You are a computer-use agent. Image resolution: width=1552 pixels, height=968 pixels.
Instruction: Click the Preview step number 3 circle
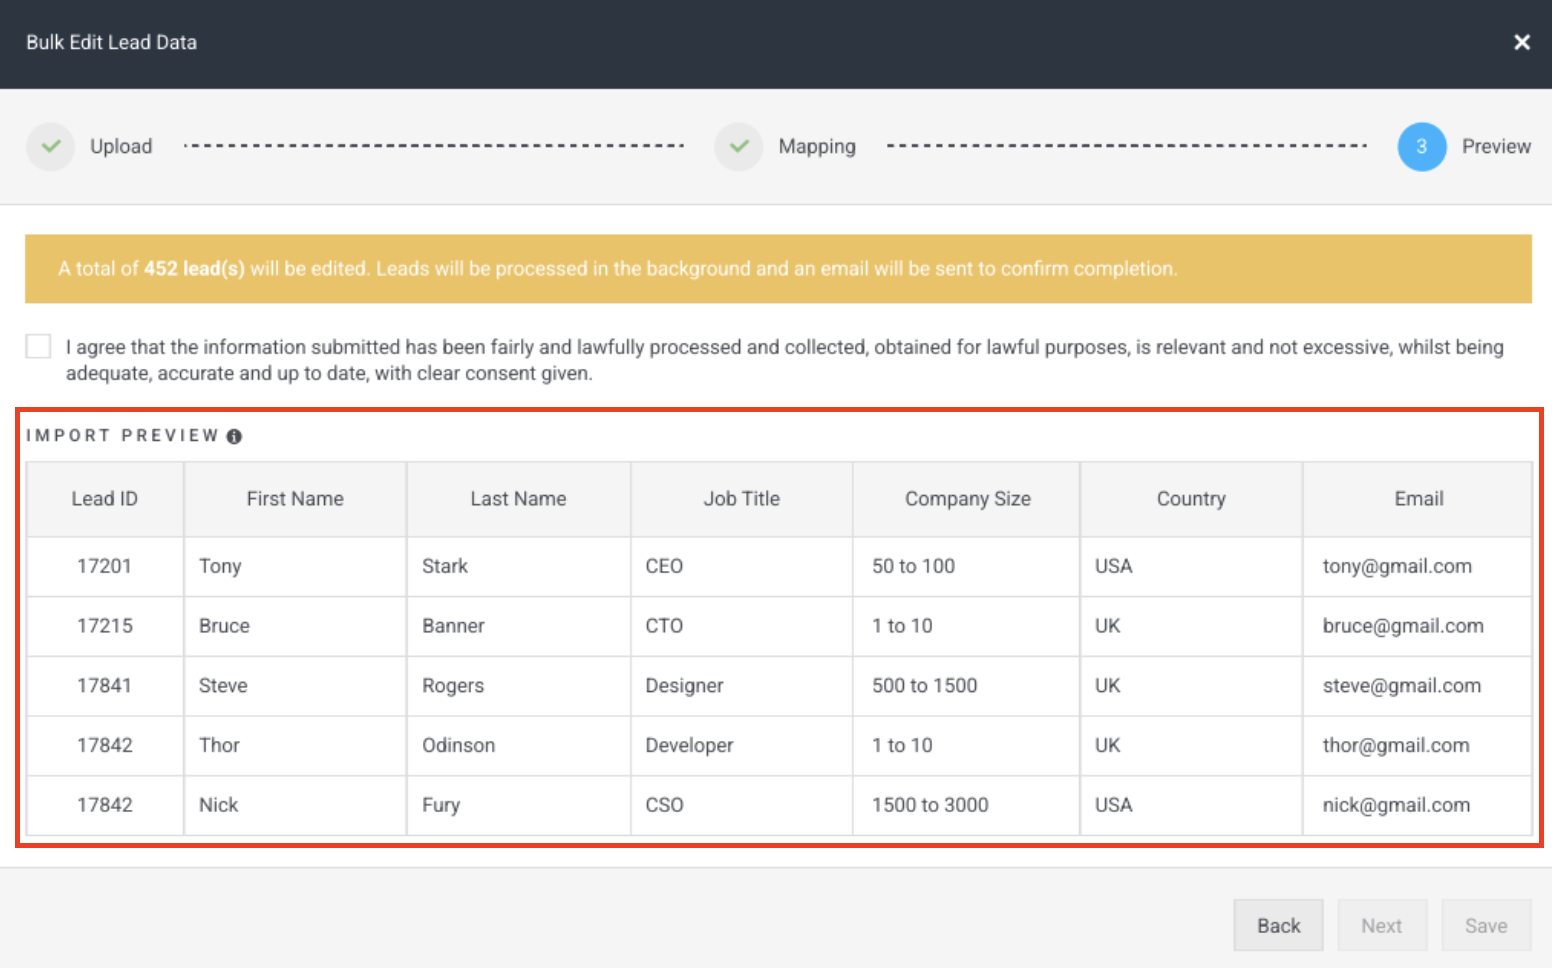(x=1421, y=146)
